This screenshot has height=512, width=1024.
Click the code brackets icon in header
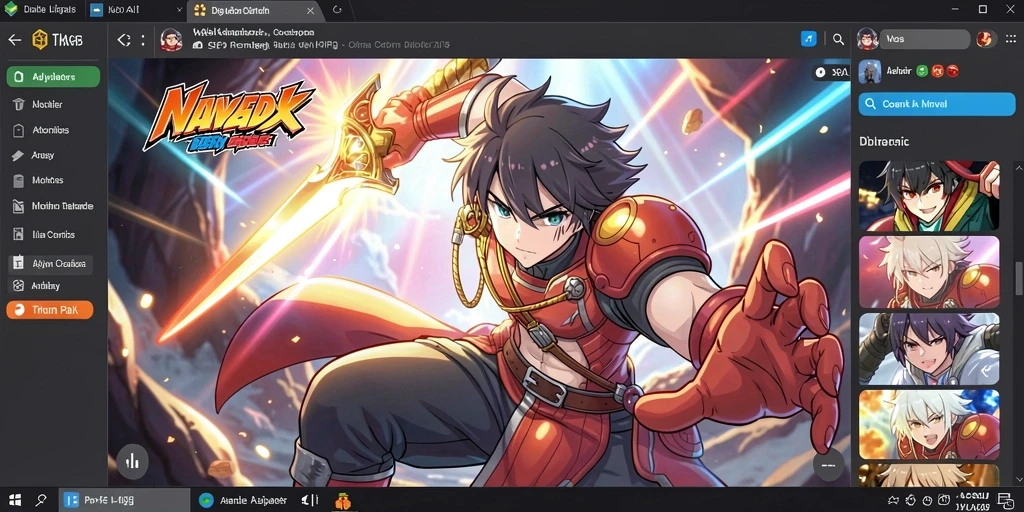coord(123,40)
